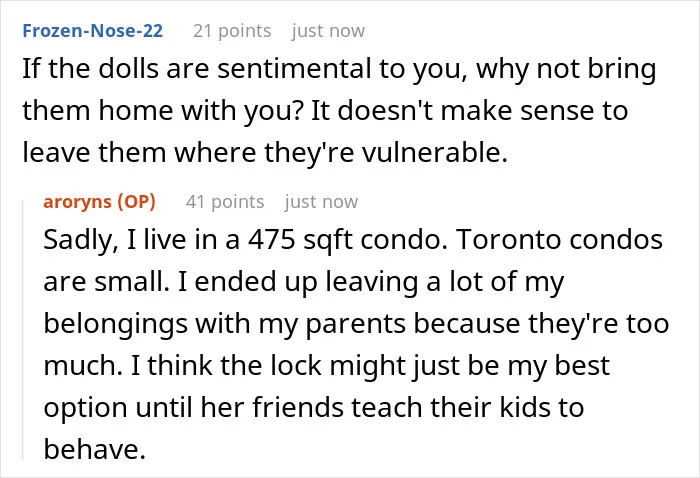Click the word 'Sadly,' in the reply

coord(81,240)
